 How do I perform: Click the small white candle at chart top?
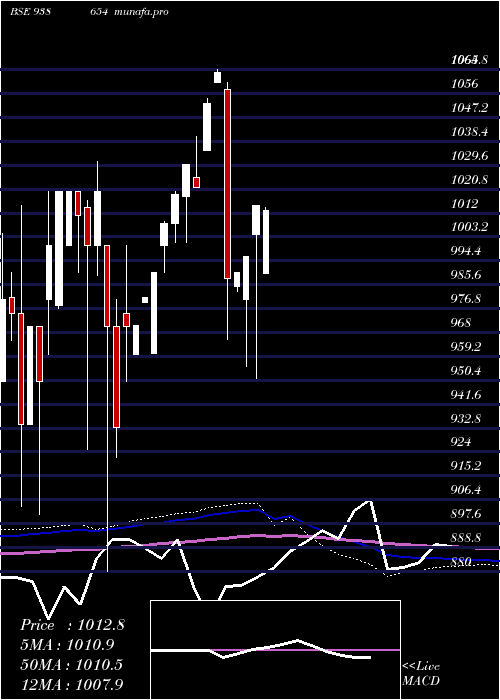click(x=217, y=77)
